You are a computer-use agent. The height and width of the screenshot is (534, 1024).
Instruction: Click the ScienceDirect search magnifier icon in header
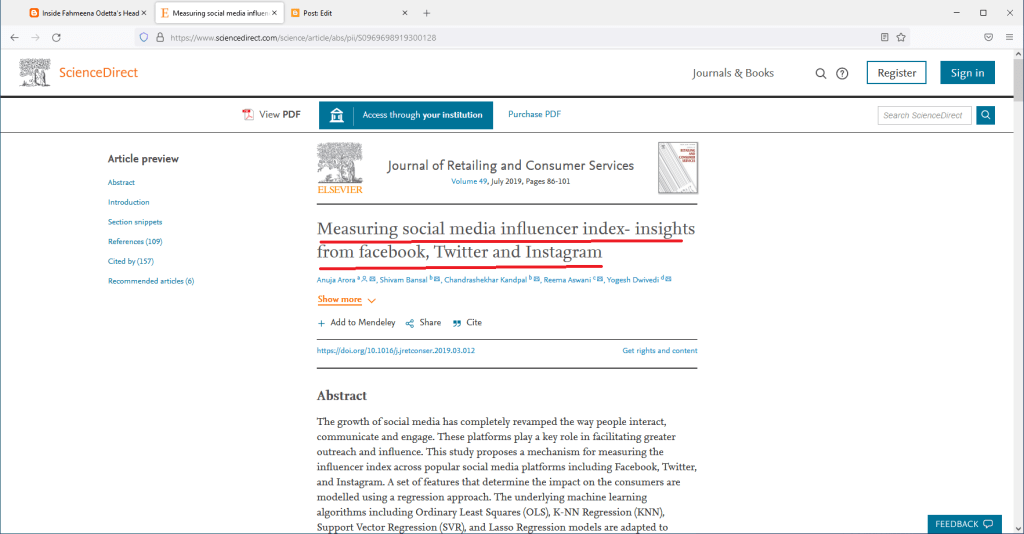click(821, 73)
